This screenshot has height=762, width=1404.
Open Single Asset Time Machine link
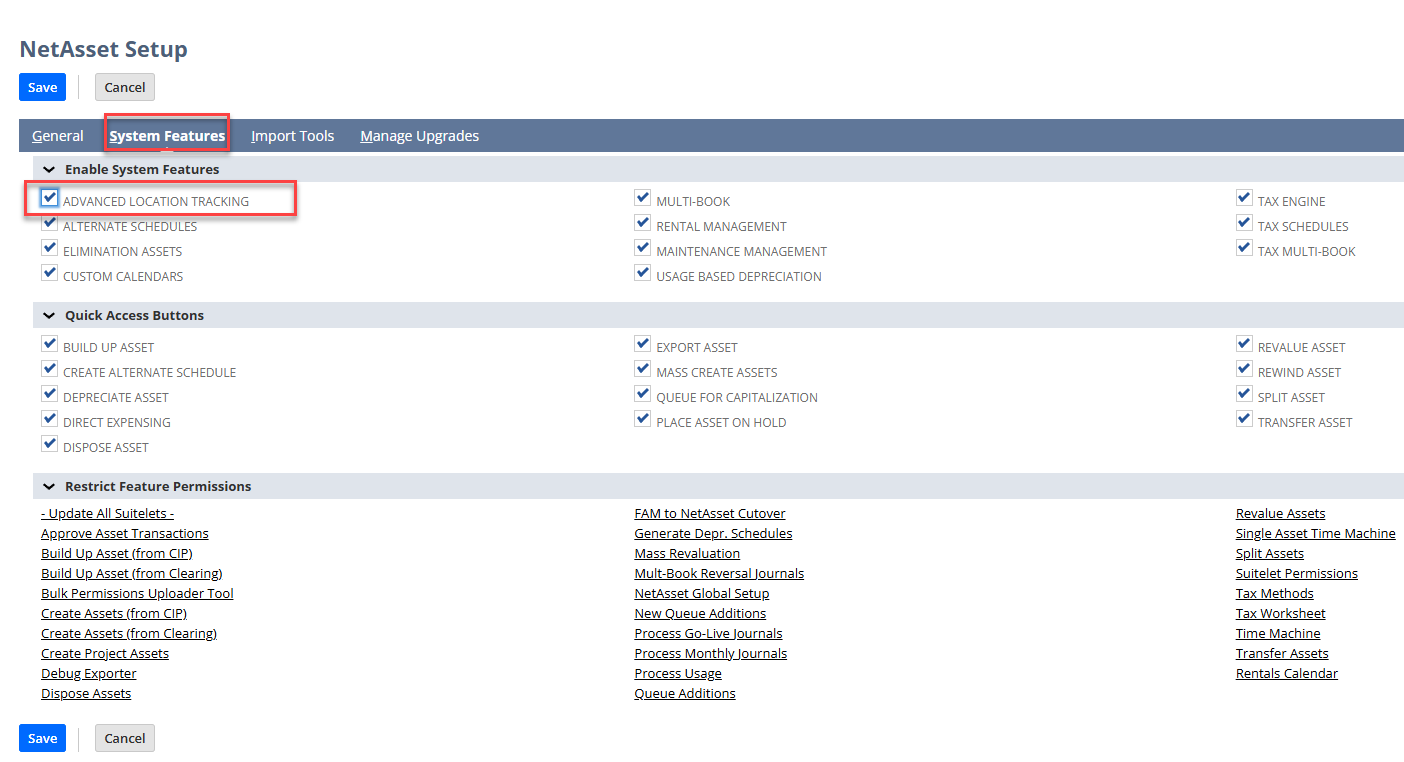(x=1315, y=533)
